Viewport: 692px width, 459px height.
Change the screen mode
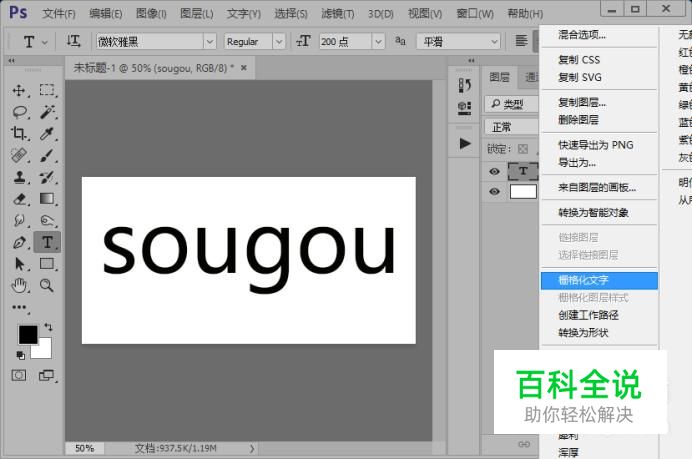46,375
